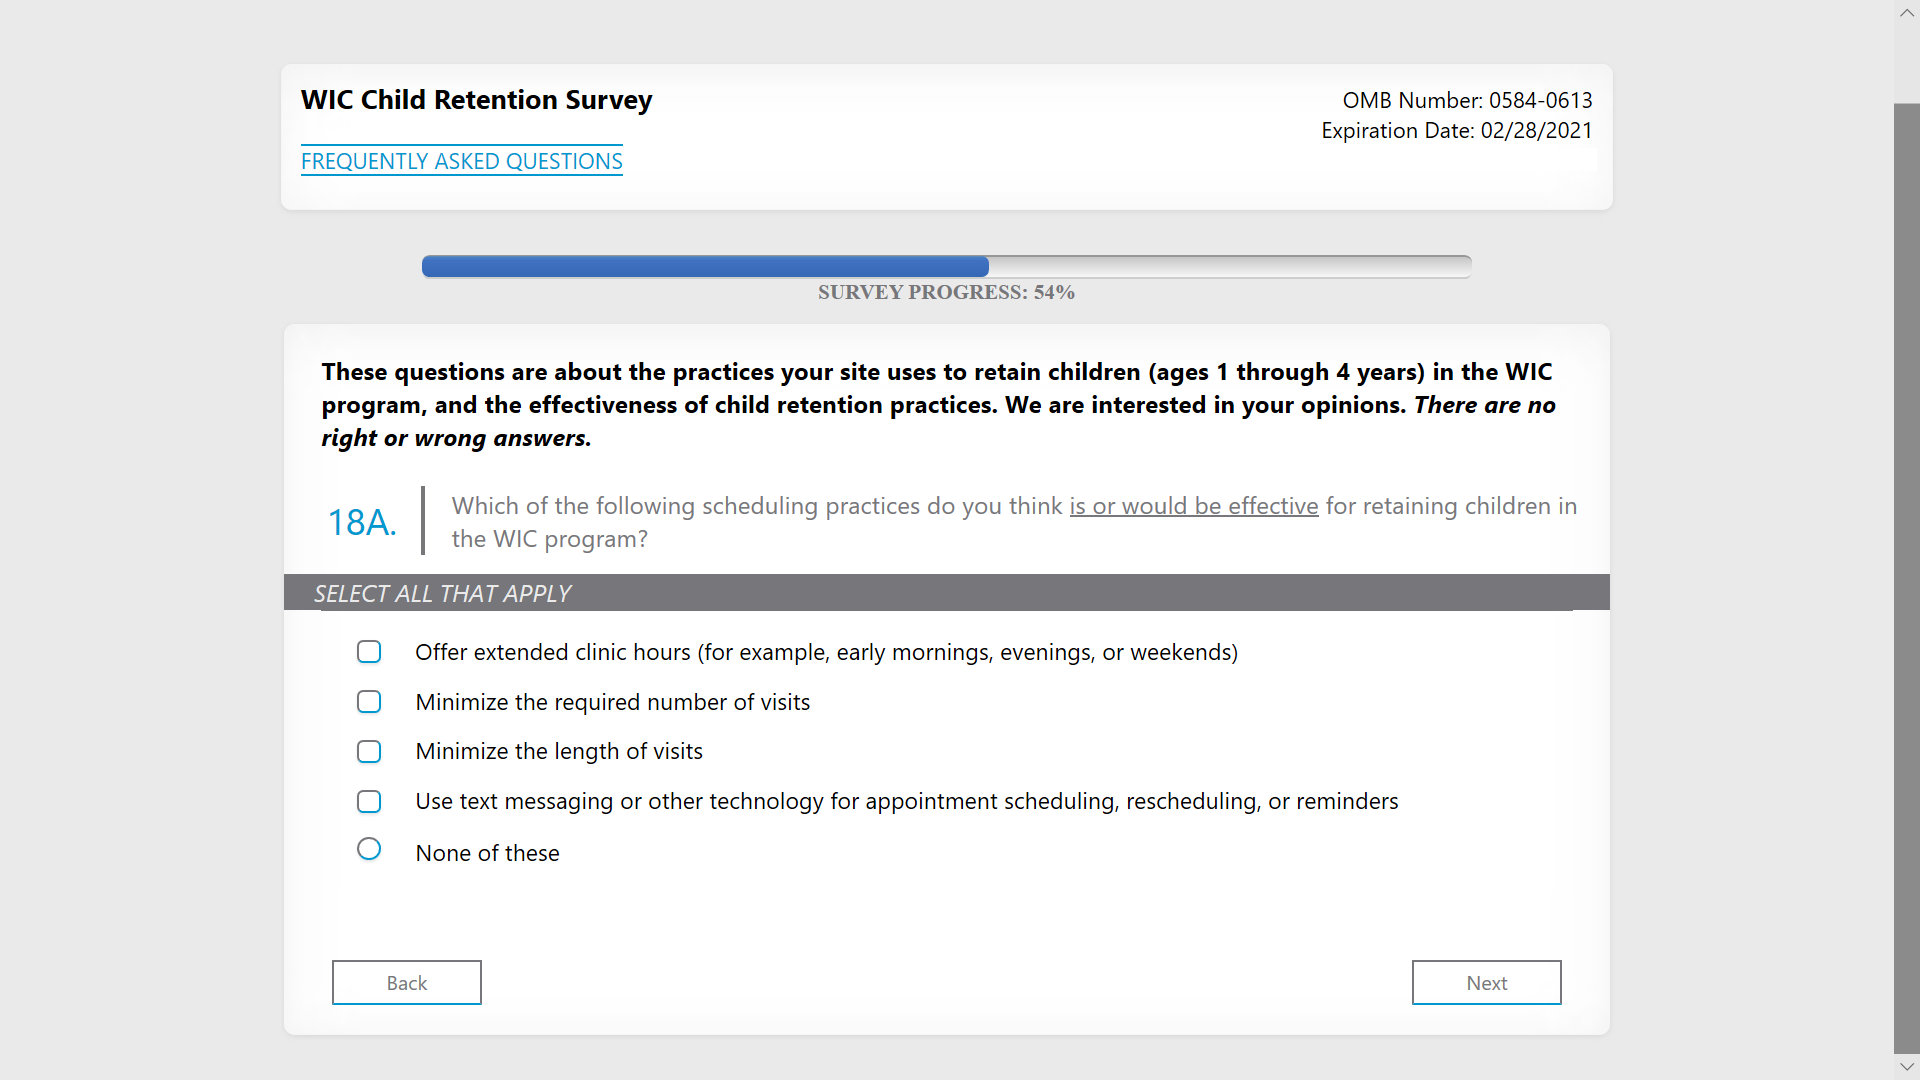Click the 'None of these' label text
Viewport: 1920px width, 1080px height.
pos(487,853)
